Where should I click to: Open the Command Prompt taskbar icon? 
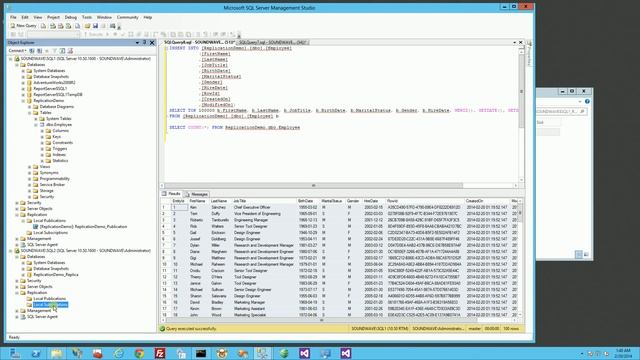(x=201, y=353)
